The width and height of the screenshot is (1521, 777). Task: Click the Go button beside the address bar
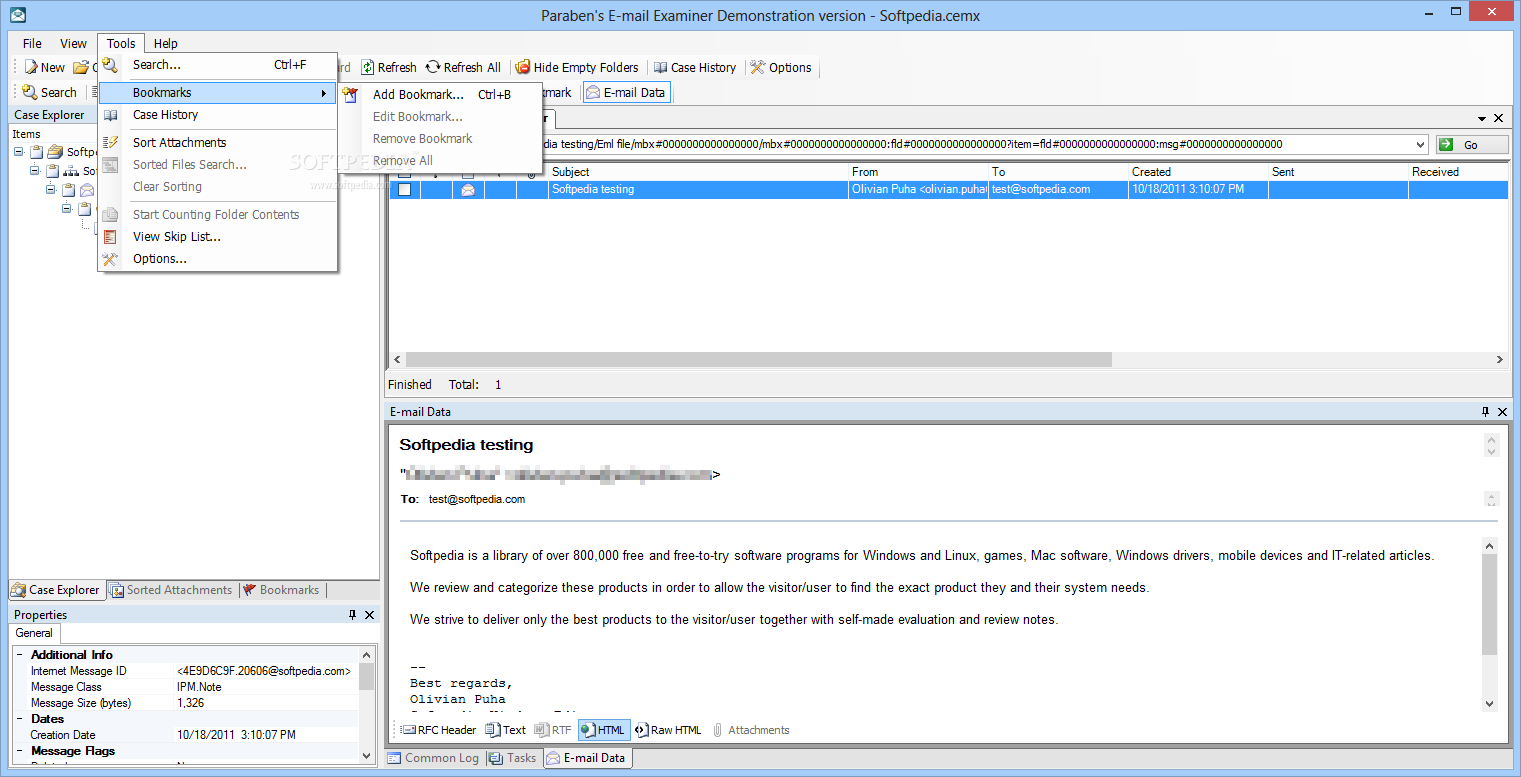pyautogui.click(x=1472, y=145)
